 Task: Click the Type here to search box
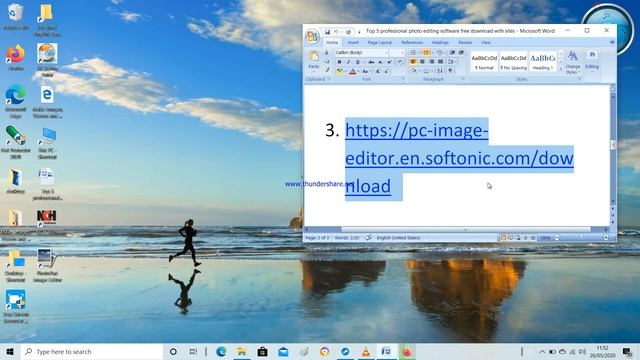coord(91,351)
